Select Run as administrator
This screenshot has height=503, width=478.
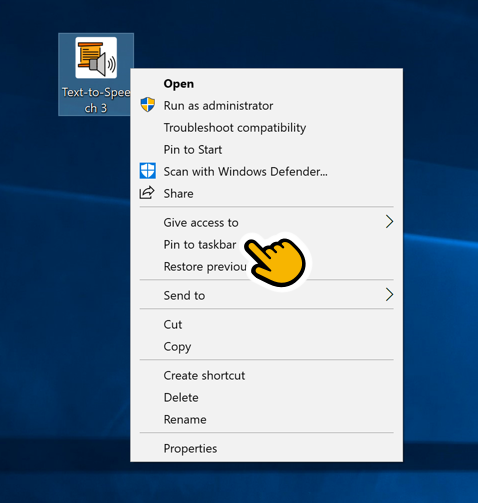coord(266,106)
